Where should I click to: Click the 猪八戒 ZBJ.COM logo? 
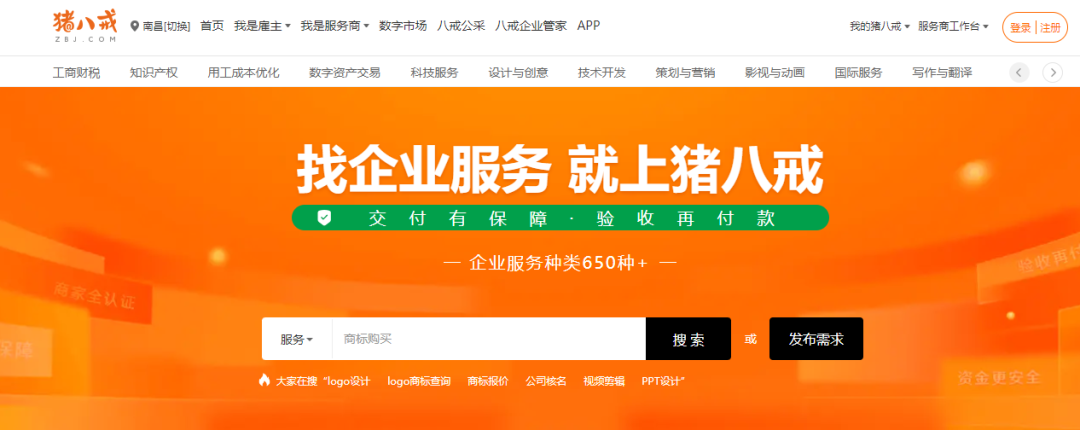(x=85, y=27)
